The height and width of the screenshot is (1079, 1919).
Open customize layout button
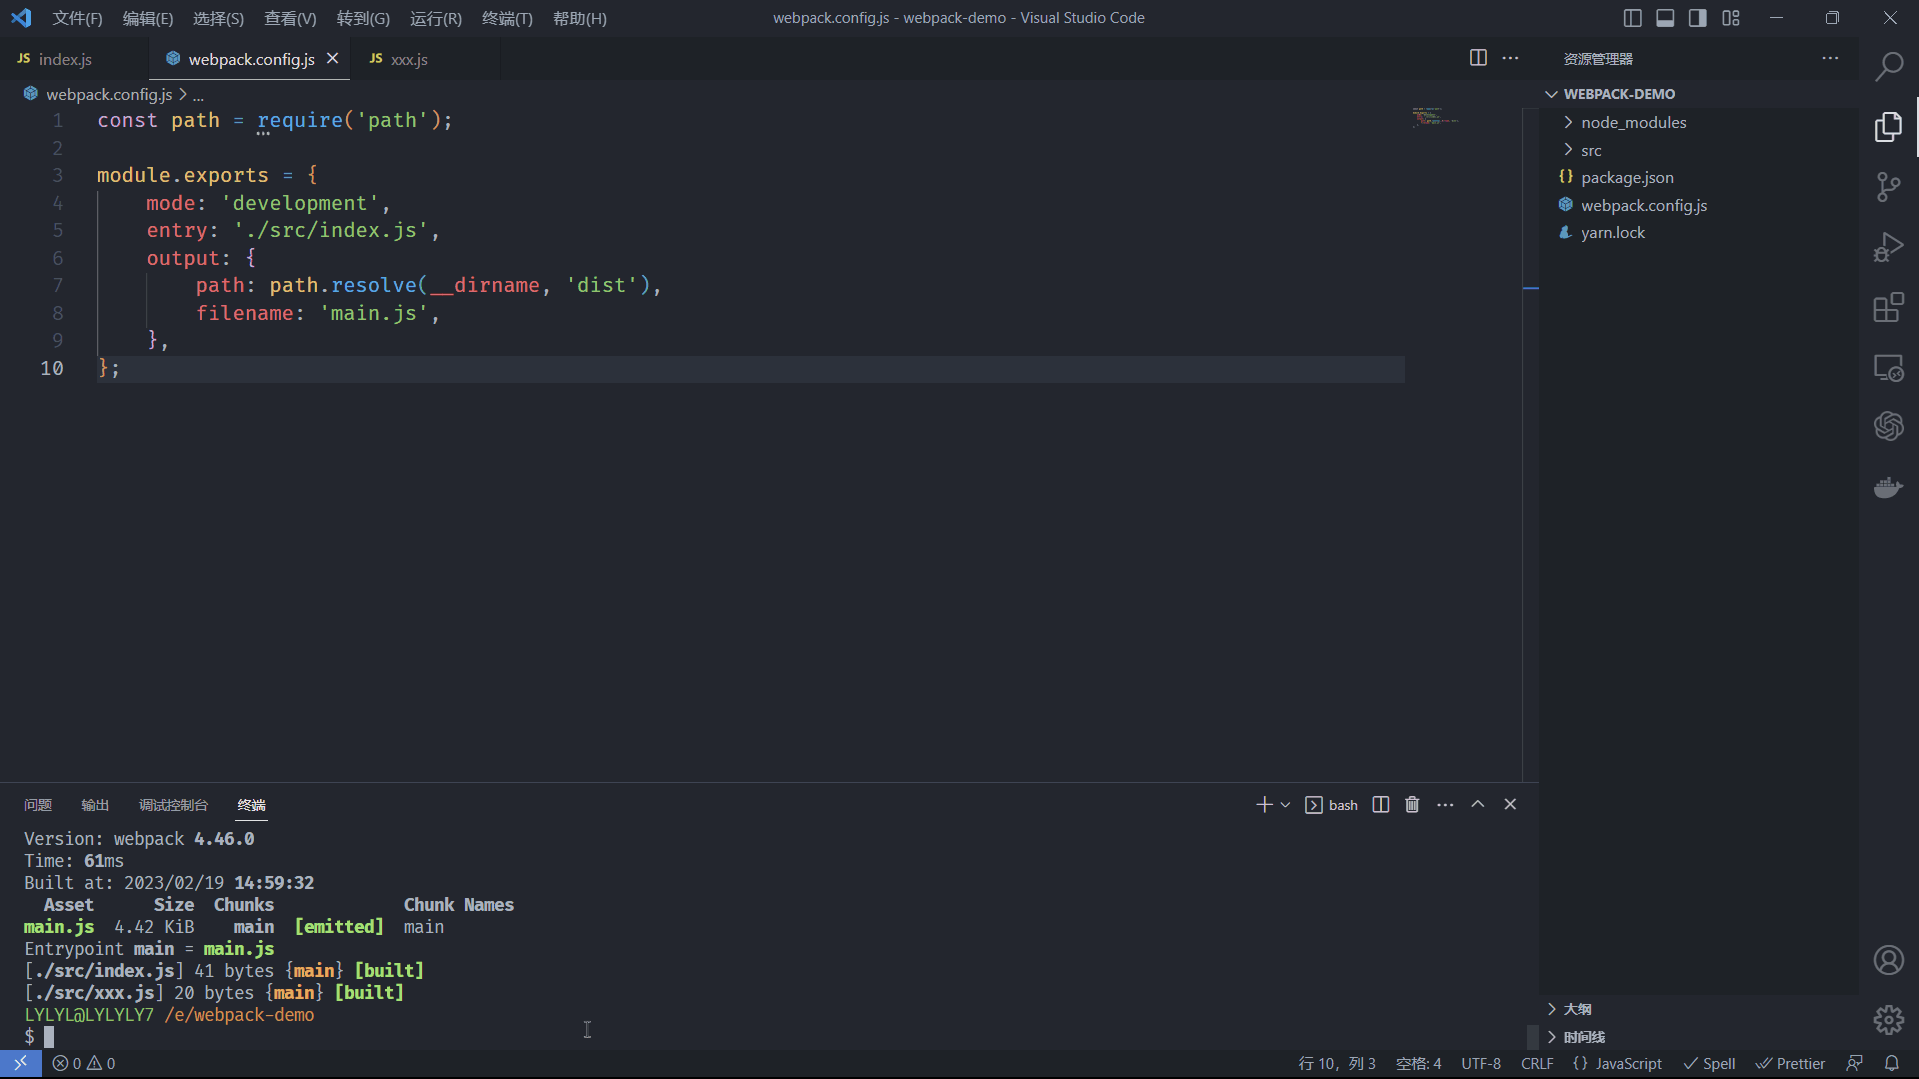pyautogui.click(x=1731, y=18)
